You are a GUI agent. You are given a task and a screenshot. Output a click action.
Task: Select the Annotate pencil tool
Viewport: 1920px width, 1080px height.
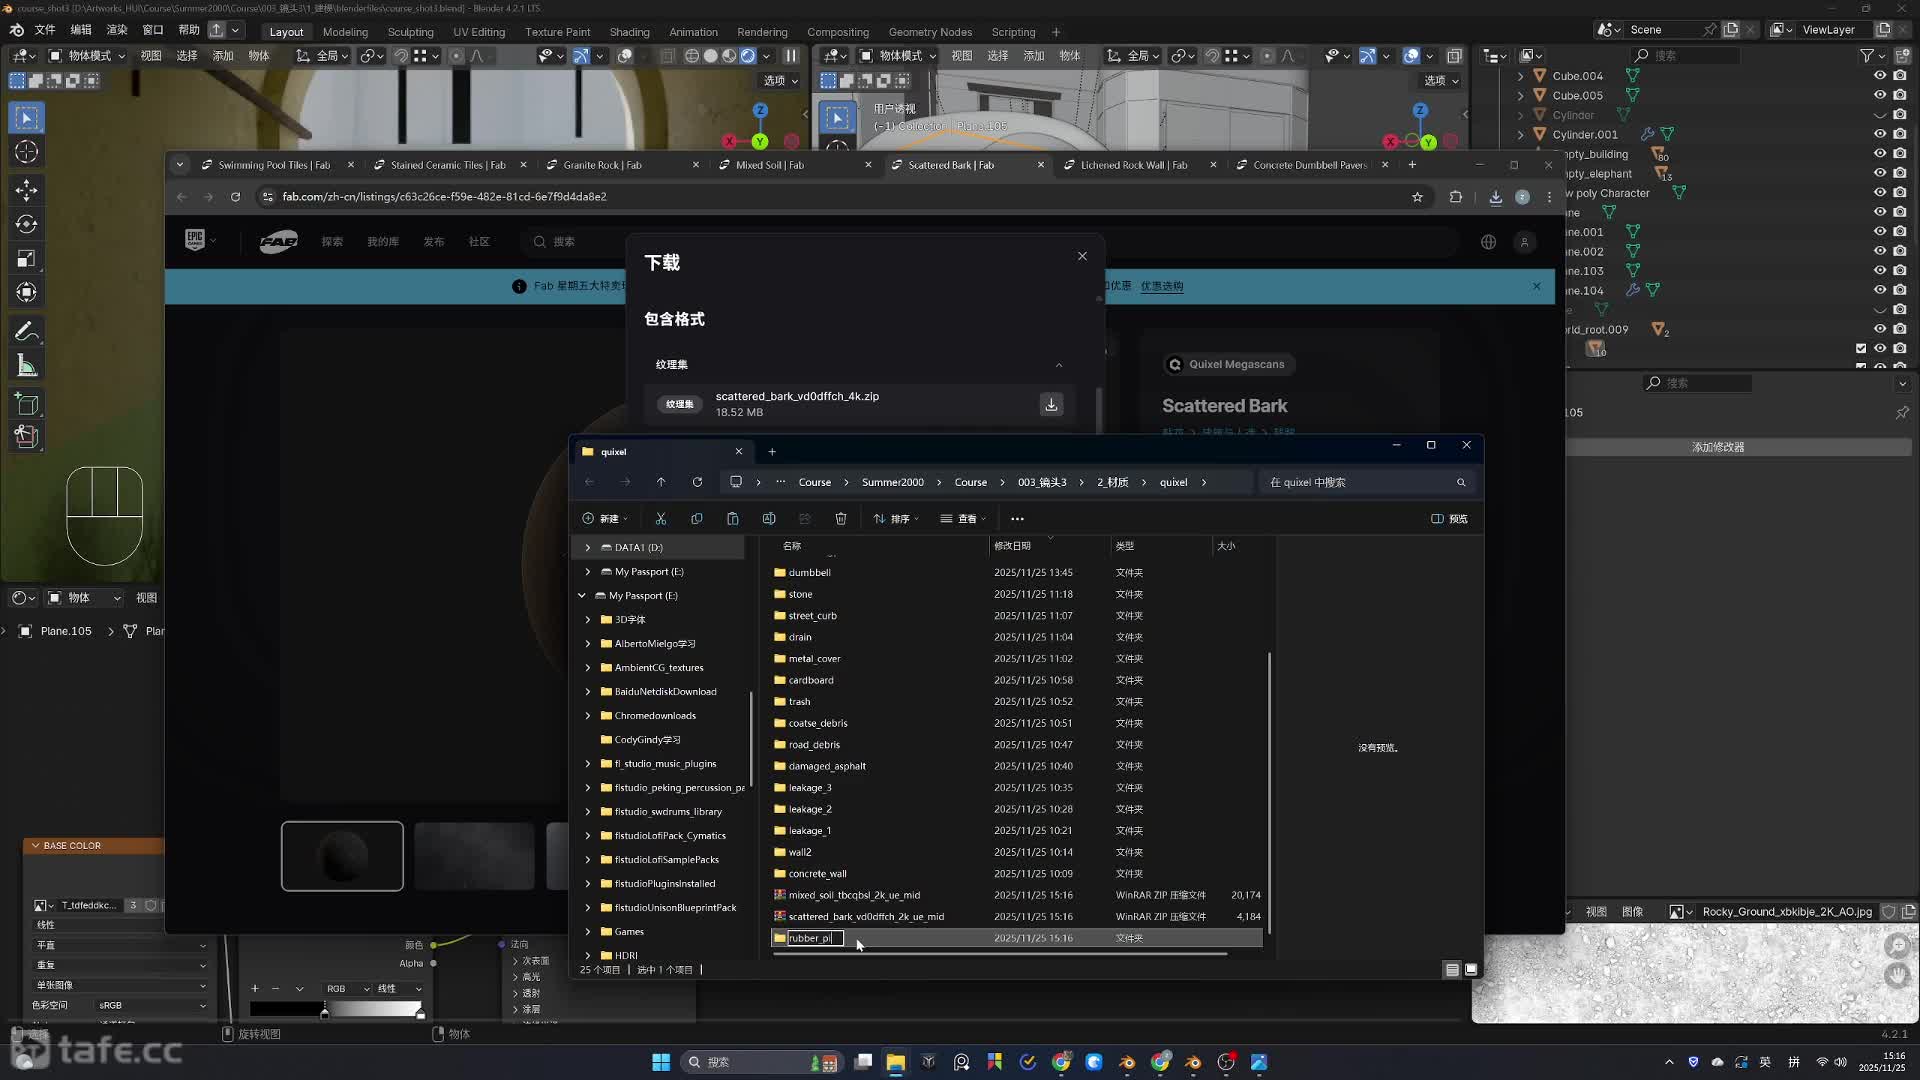click(x=27, y=331)
